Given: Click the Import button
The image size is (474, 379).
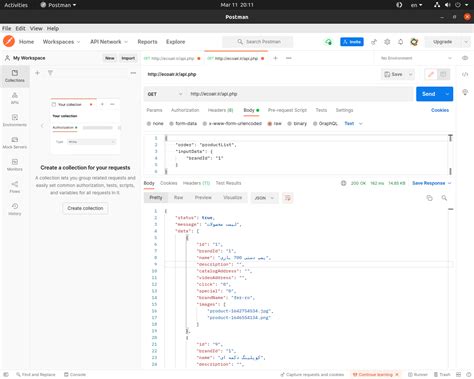Looking at the screenshot, I should coord(128,58).
